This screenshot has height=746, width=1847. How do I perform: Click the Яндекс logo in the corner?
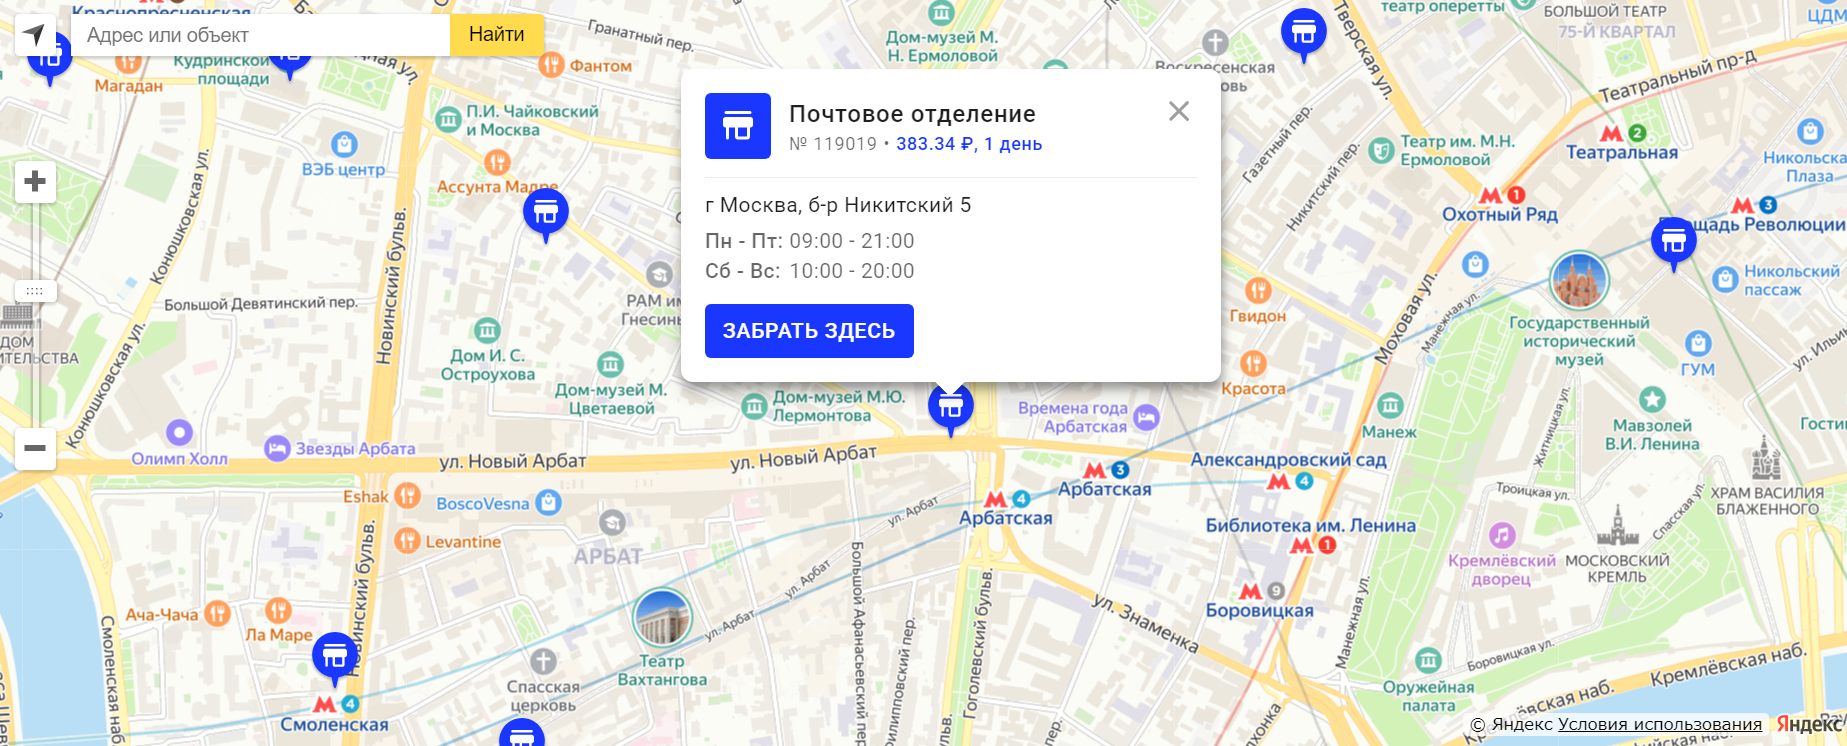(x=1808, y=724)
